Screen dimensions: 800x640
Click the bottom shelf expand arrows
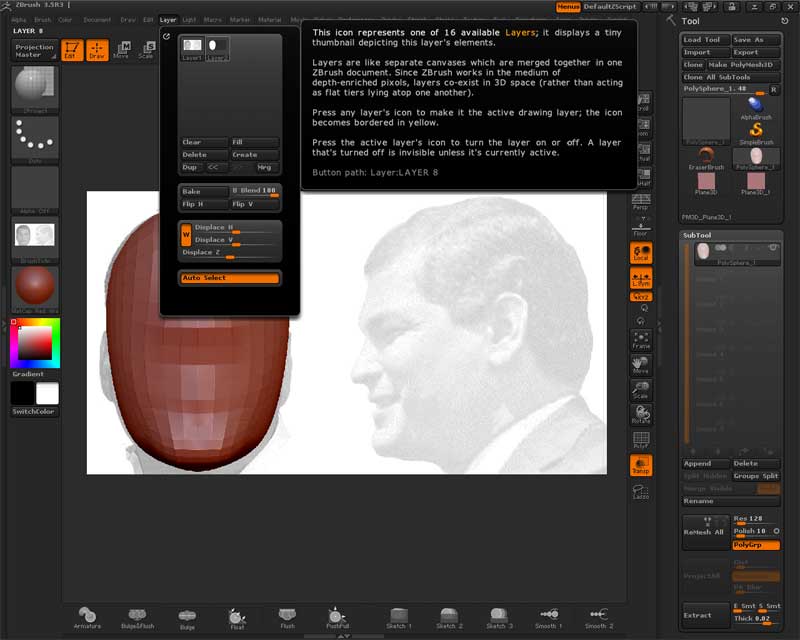coord(344,636)
